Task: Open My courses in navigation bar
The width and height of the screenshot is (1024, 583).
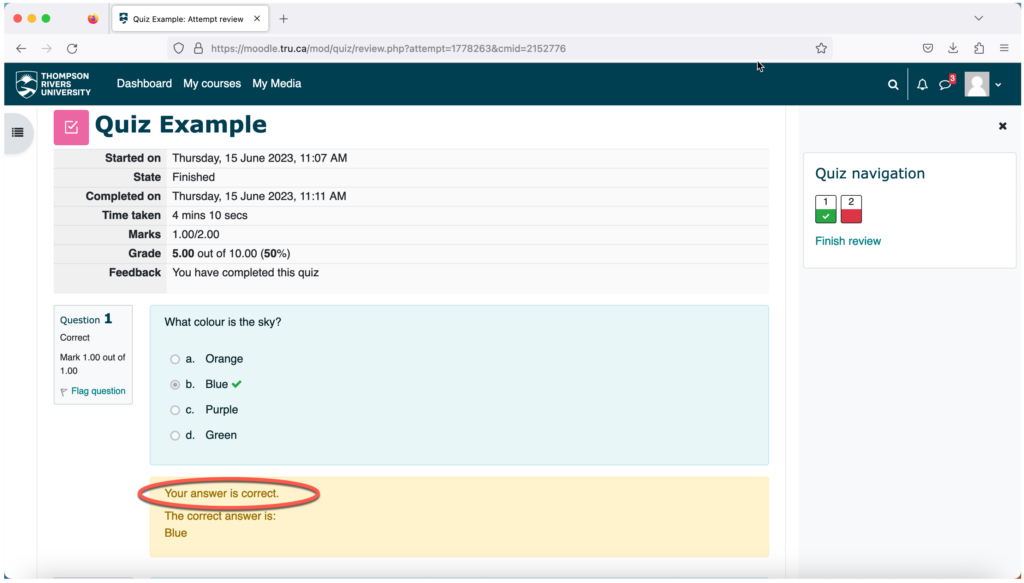Action: click(212, 84)
